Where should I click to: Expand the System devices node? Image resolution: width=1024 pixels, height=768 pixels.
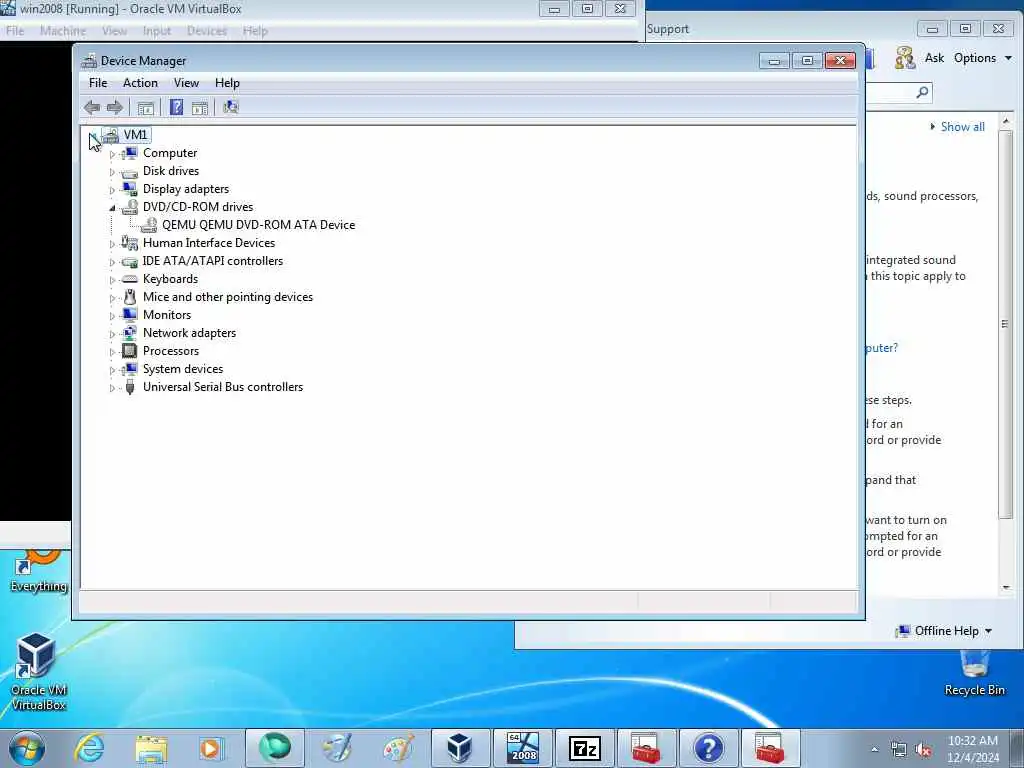click(112, 370)
